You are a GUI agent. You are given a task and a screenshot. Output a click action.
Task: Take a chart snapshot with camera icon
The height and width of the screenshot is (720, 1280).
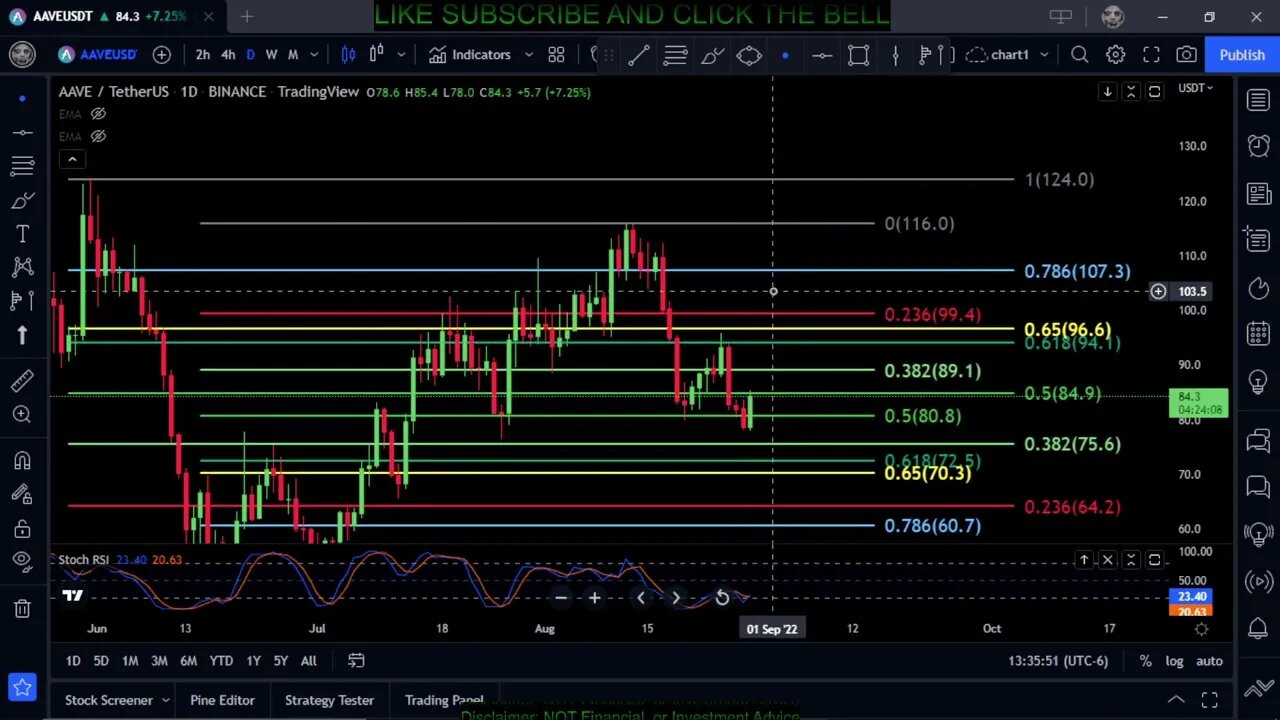tap(1186, 55)
